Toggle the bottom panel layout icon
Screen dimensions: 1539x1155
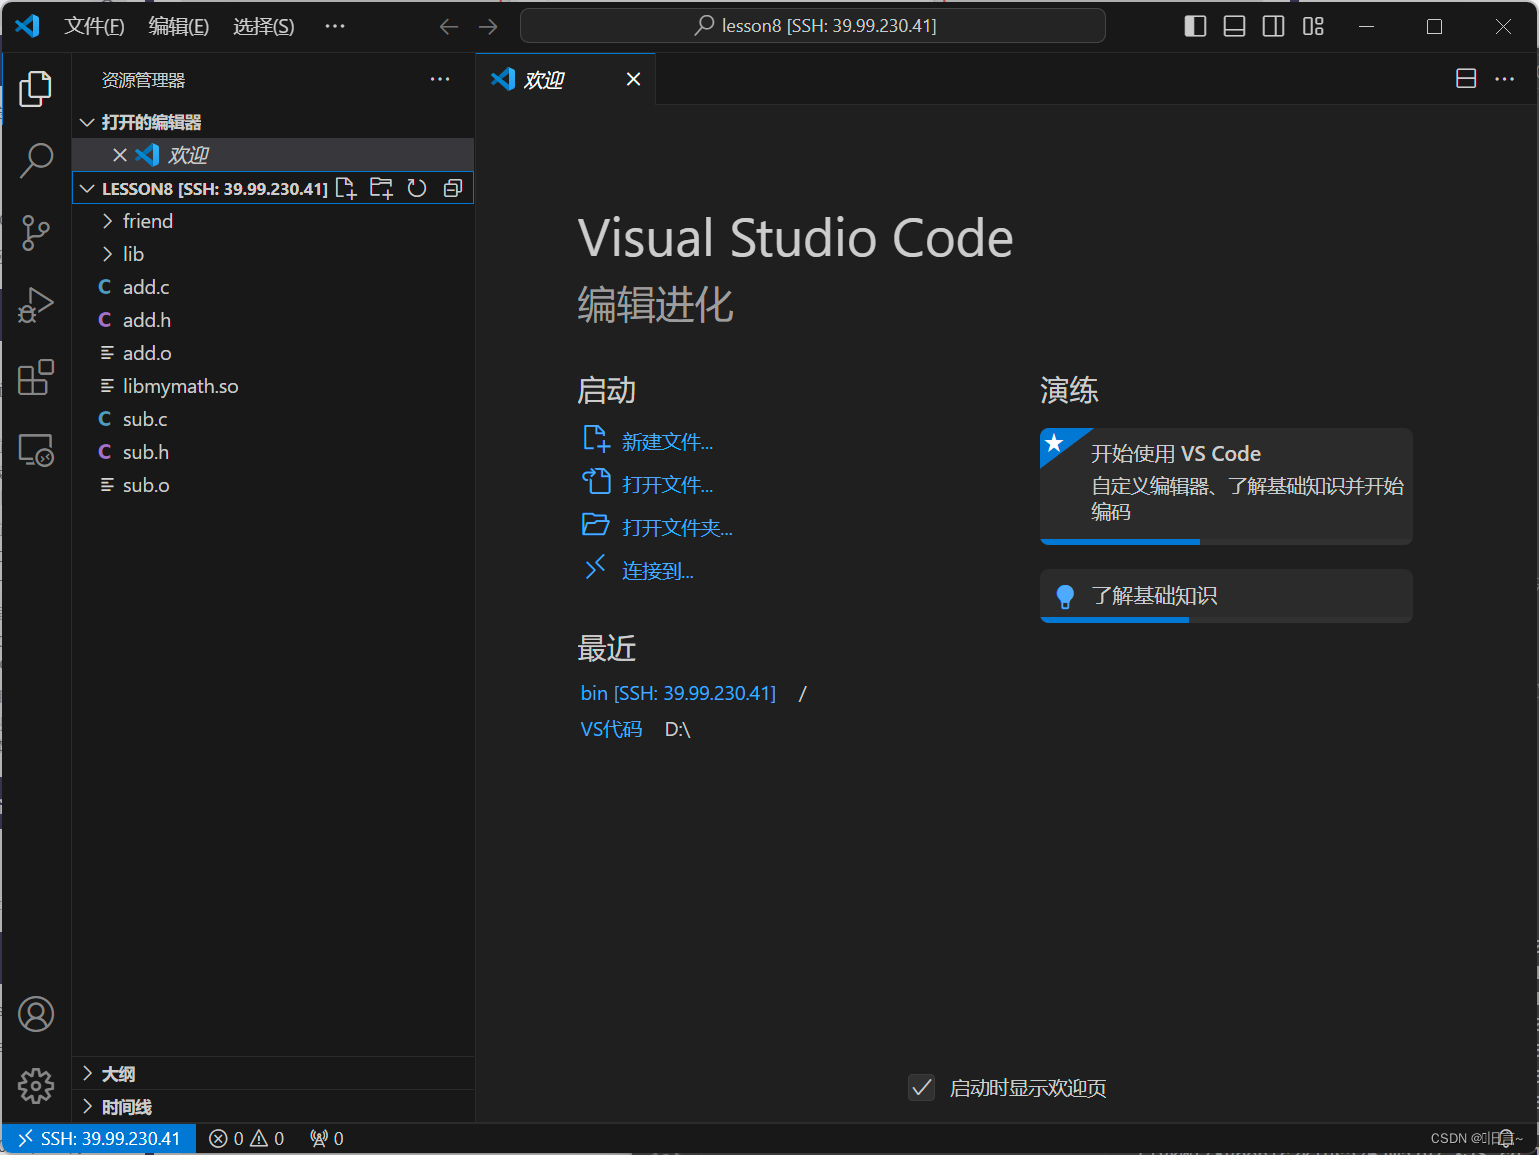coord(1235,26)
